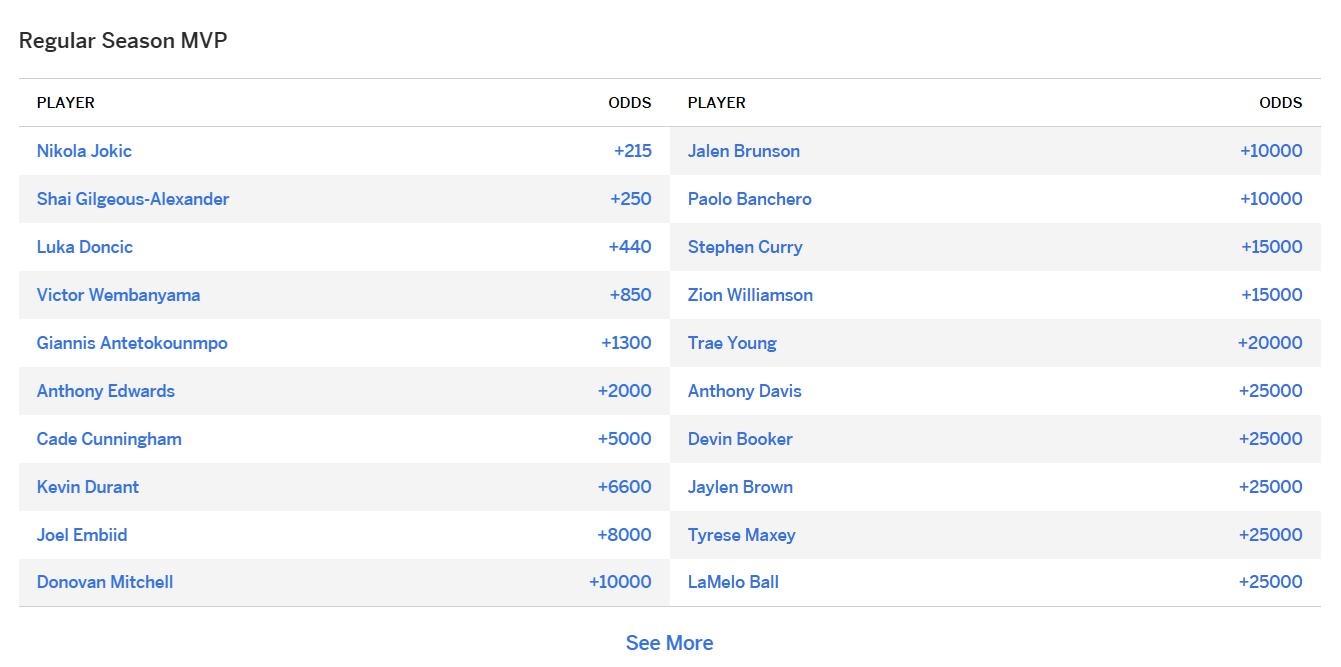
Task: Click LaMelo Ball's name
Action: click(733, 582)
